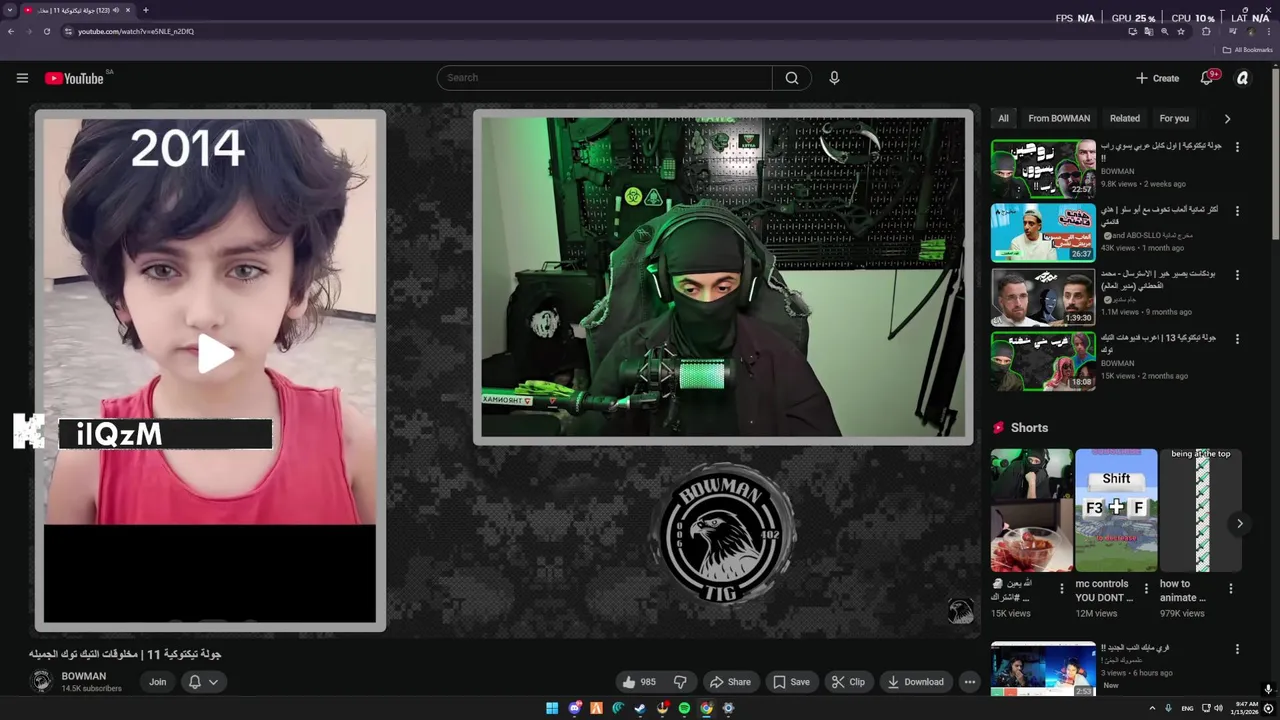Translate this page from the address bar
This screenshot has height=720, width=1280.
tap(1148, 31)
